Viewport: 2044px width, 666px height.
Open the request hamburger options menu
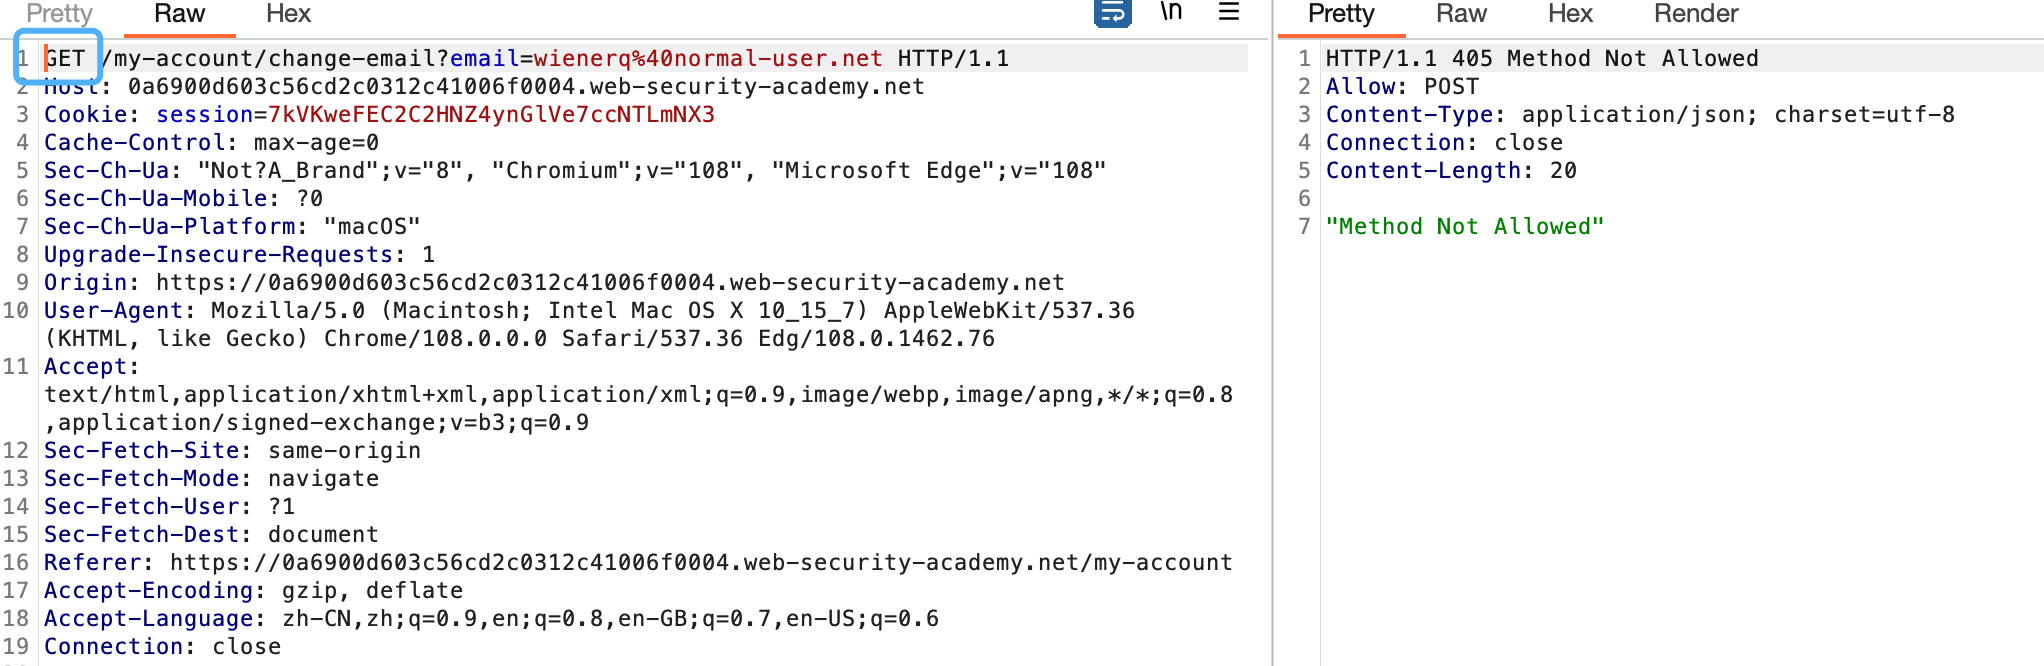tap(1229, 12)
